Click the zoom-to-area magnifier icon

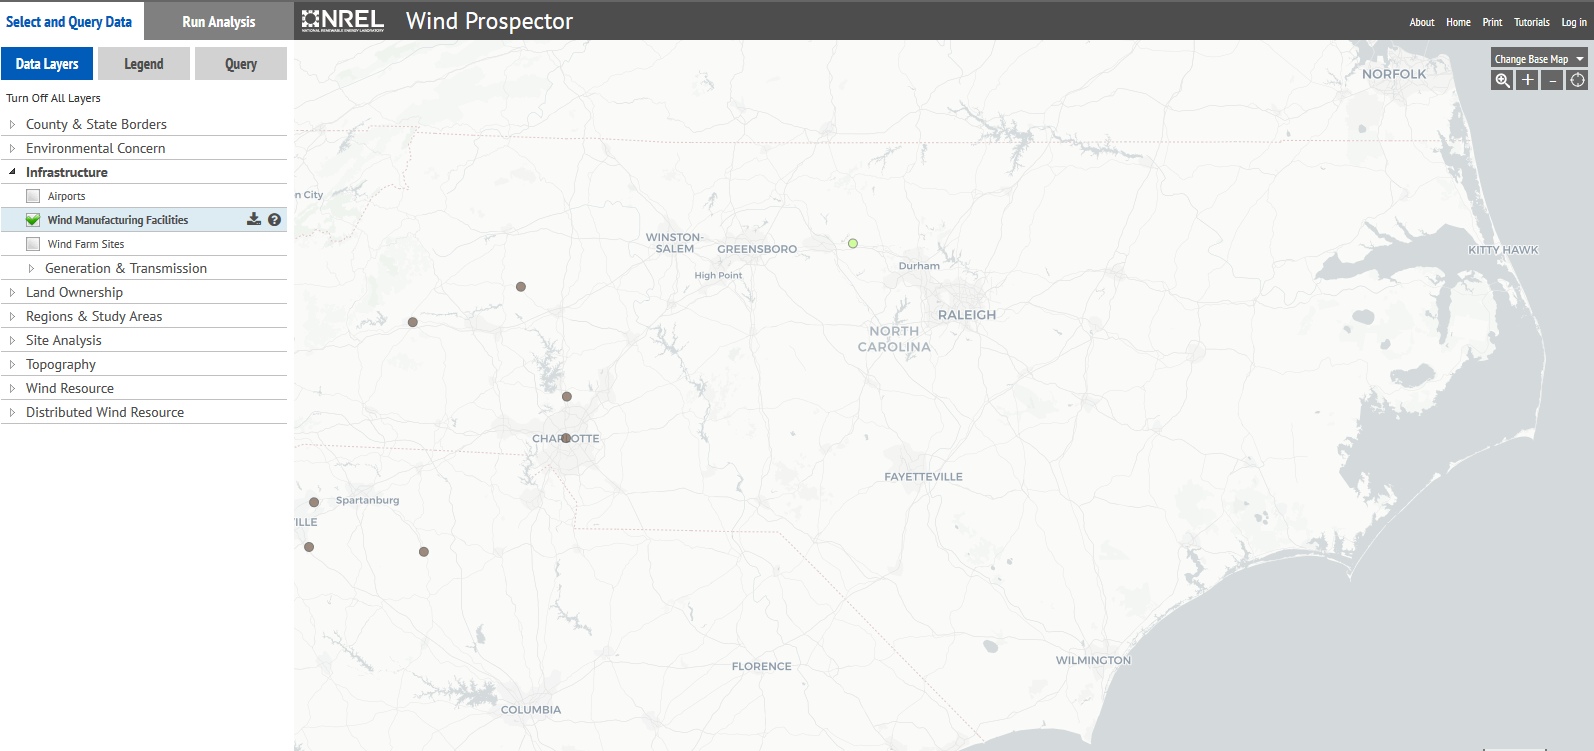click(x=1502, y=81)
